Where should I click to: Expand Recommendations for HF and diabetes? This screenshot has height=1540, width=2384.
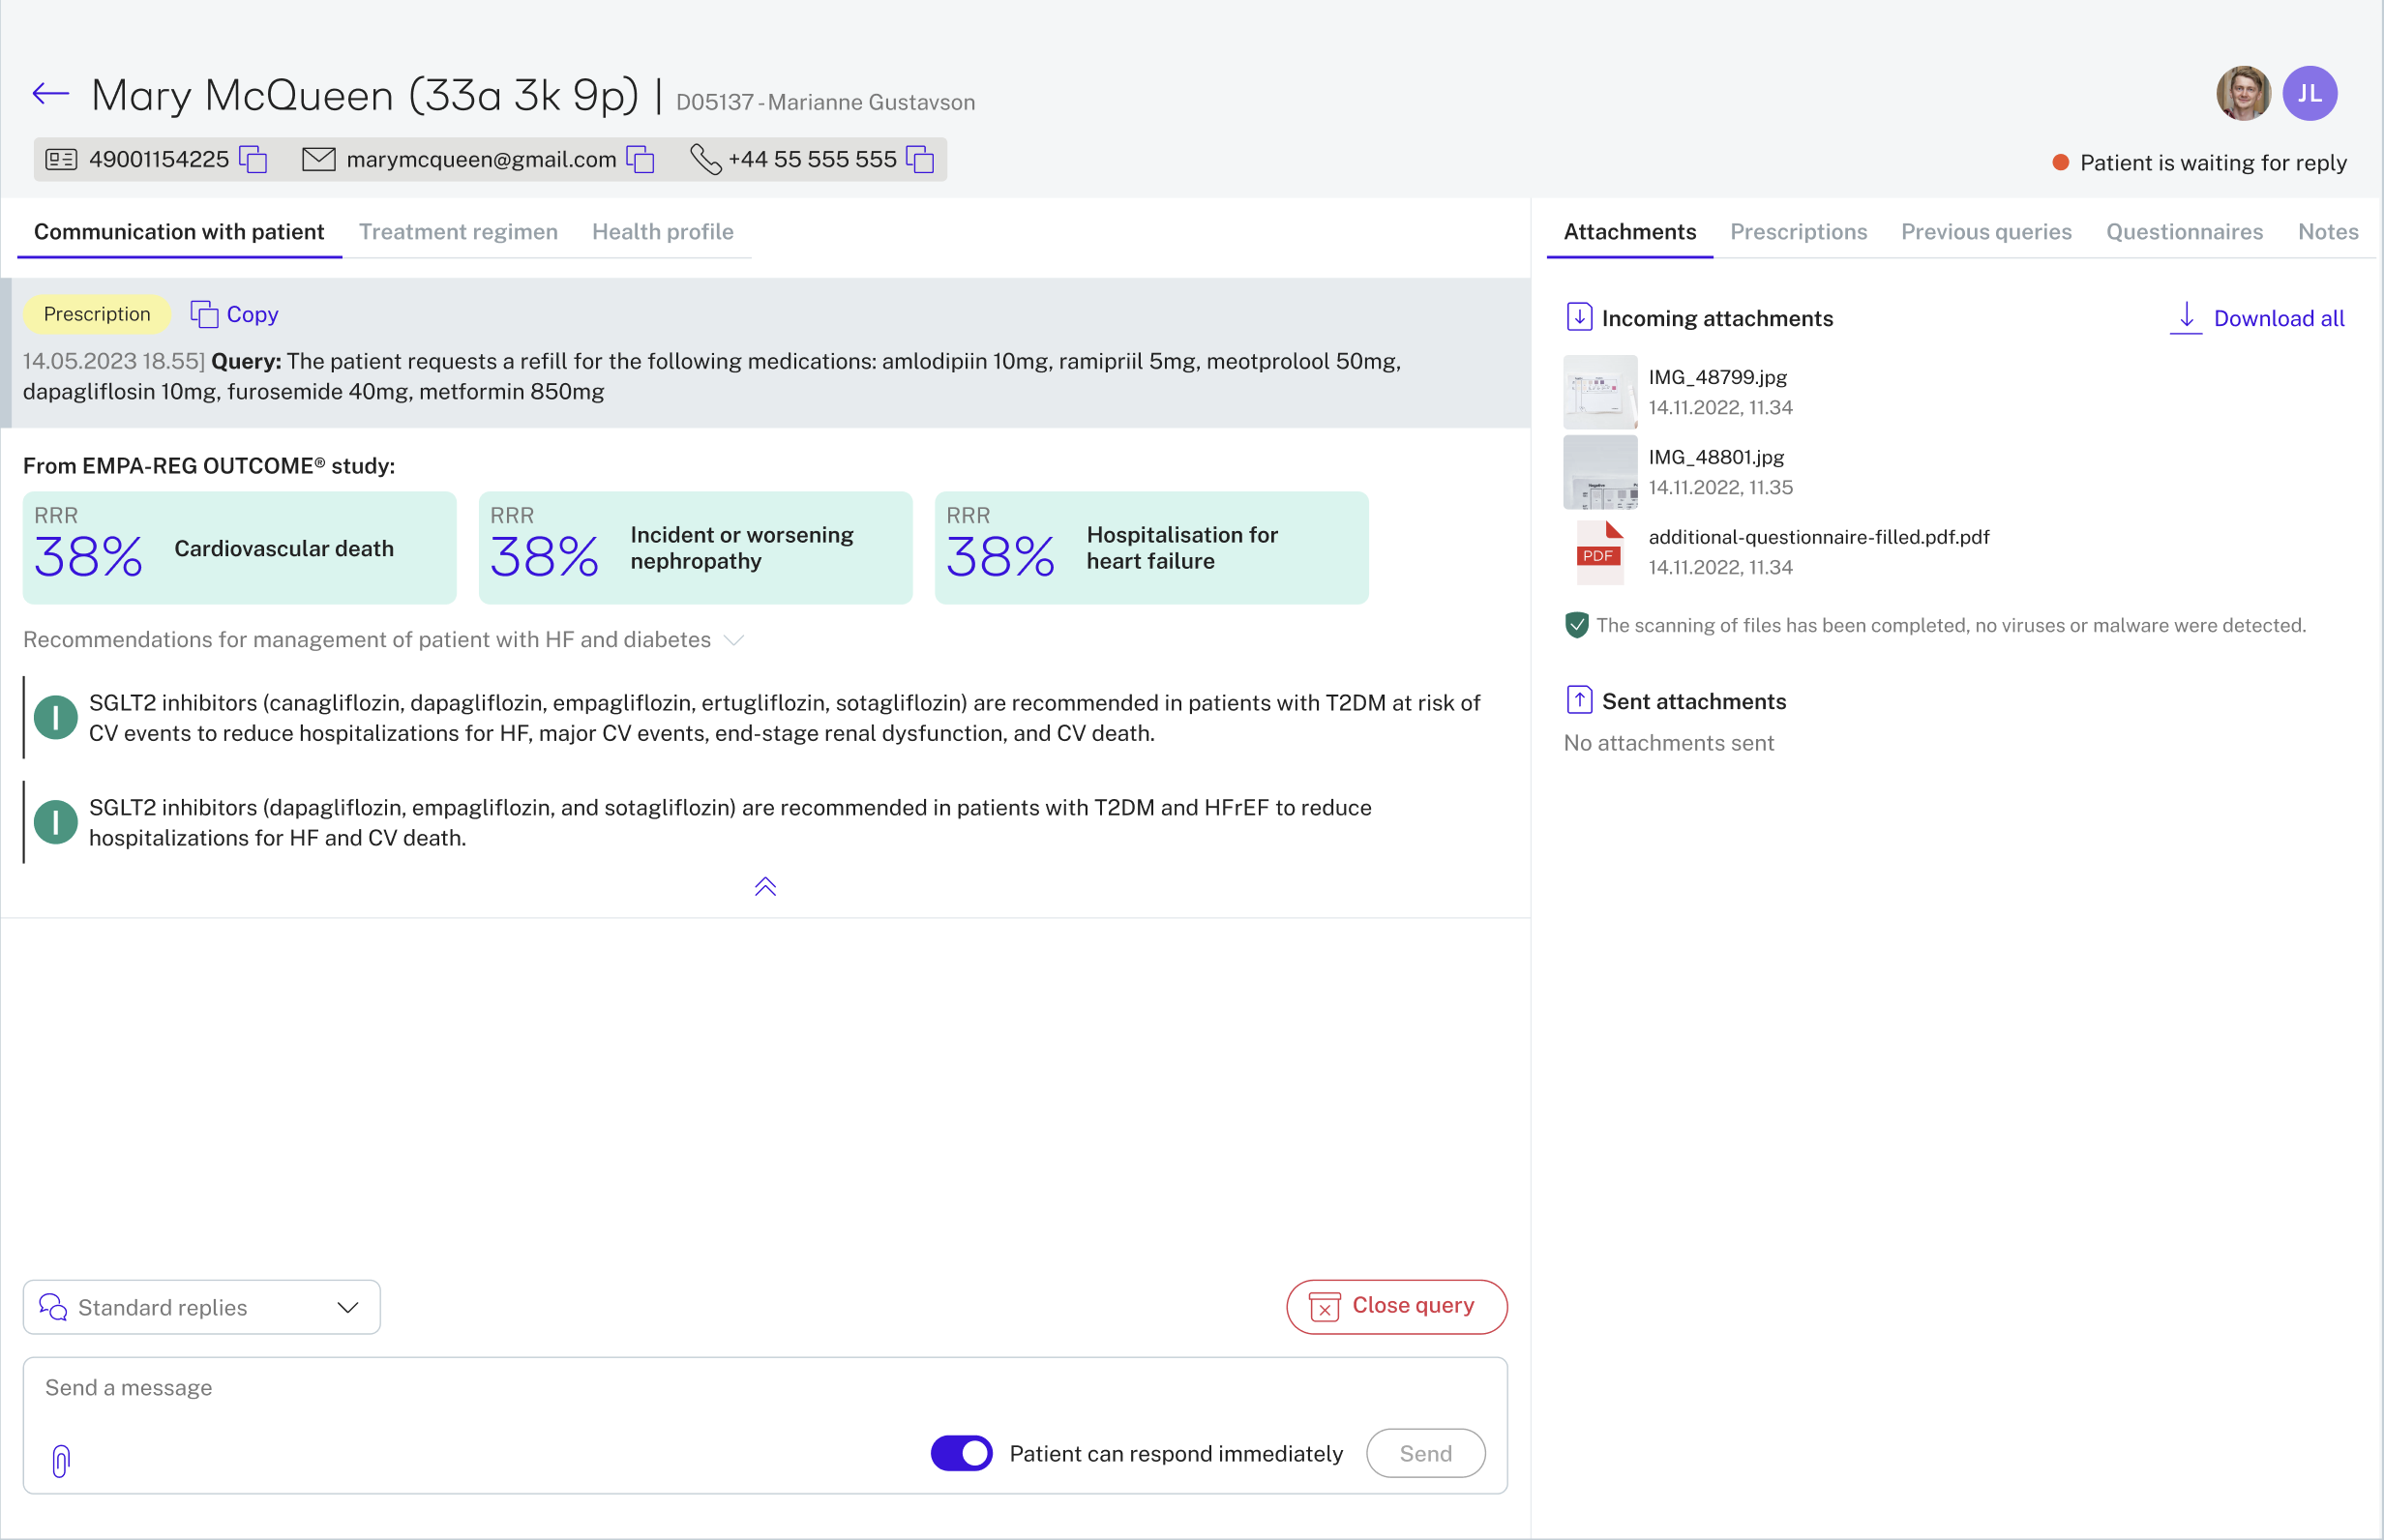[x=733, y=640]
